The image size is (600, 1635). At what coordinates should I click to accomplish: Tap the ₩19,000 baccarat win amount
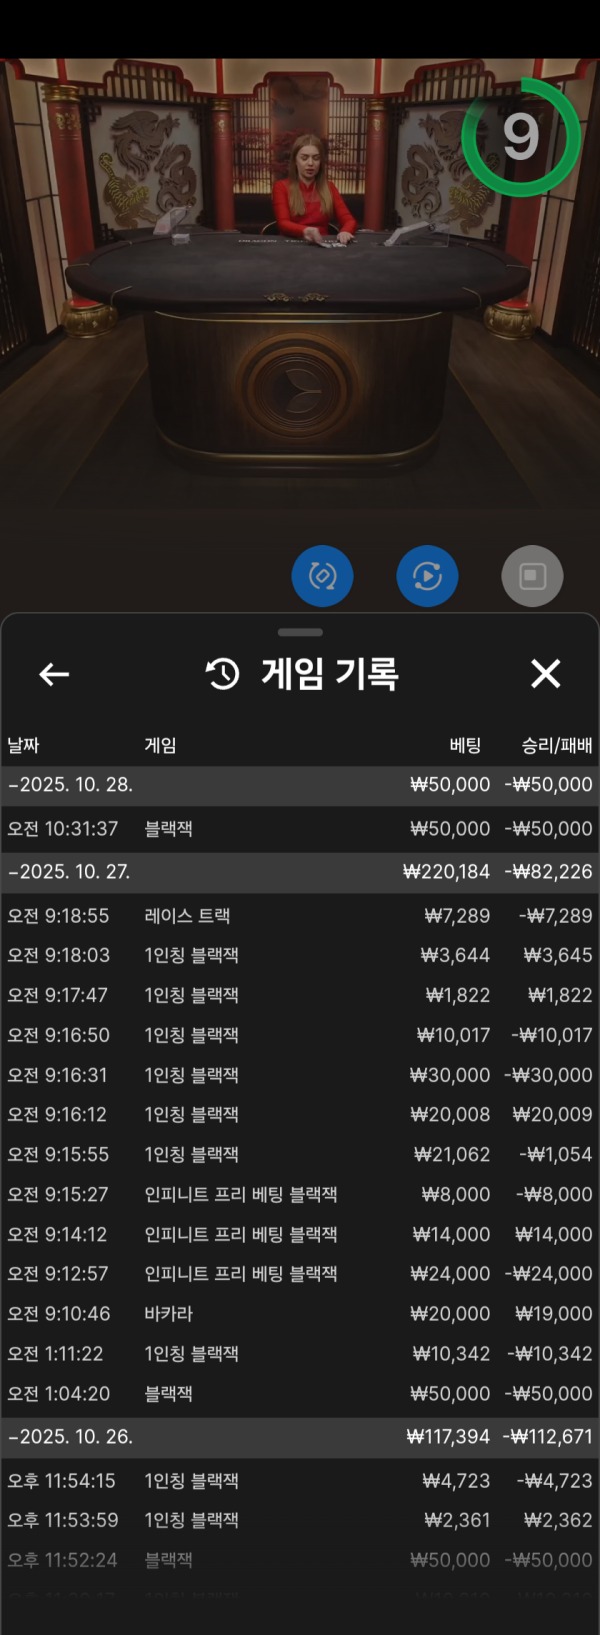pyautogui.click(x=554, y=1314)
